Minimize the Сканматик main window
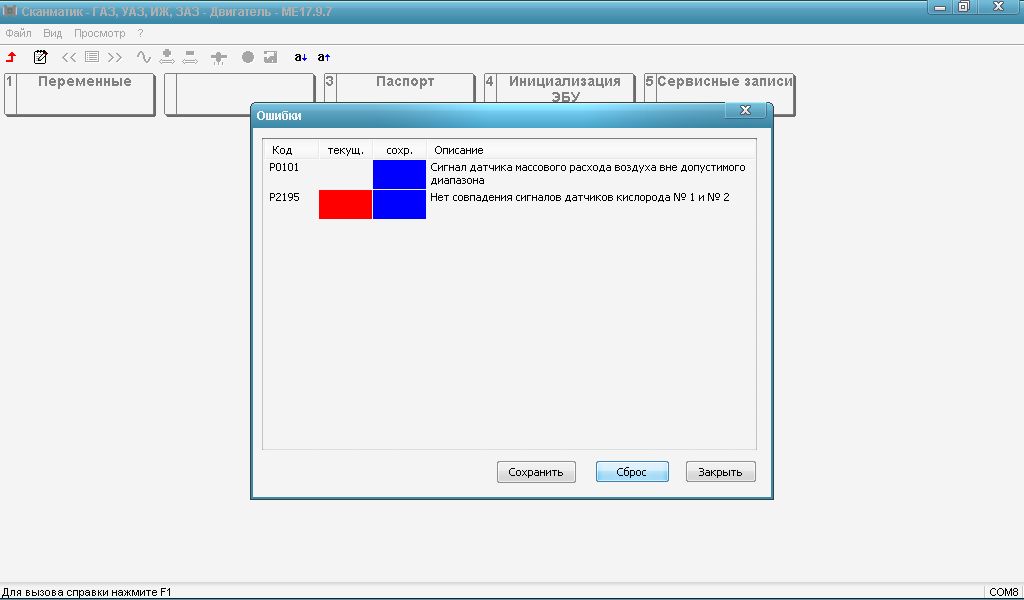Screen dimensions: 1024x600 point(940,8)
